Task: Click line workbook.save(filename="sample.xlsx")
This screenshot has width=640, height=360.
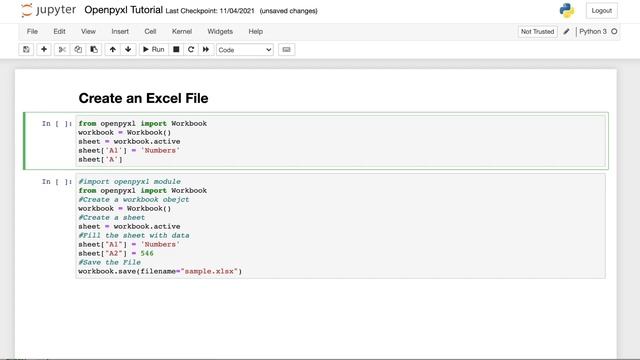Action: [x=160, y=271]
